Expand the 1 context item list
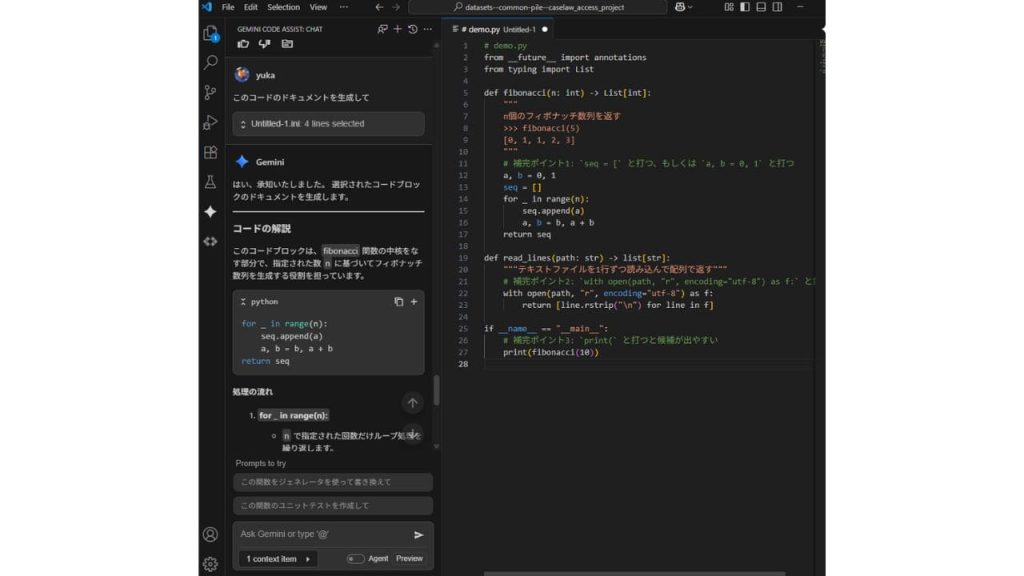The width and height of the screenshot is (1024, 576). [x=278, y=559]
